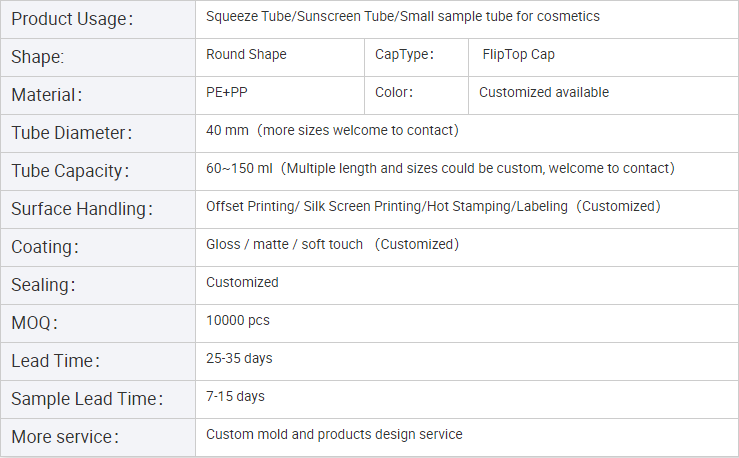The width and height of the screenshot is (739, 458).
Task: Click the 25-35 days lead time value
Action: tap(239, 358)
